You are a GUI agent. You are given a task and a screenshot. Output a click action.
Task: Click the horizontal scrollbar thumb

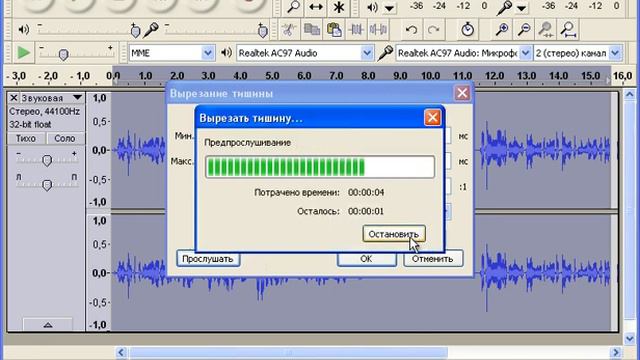[288, 352]
